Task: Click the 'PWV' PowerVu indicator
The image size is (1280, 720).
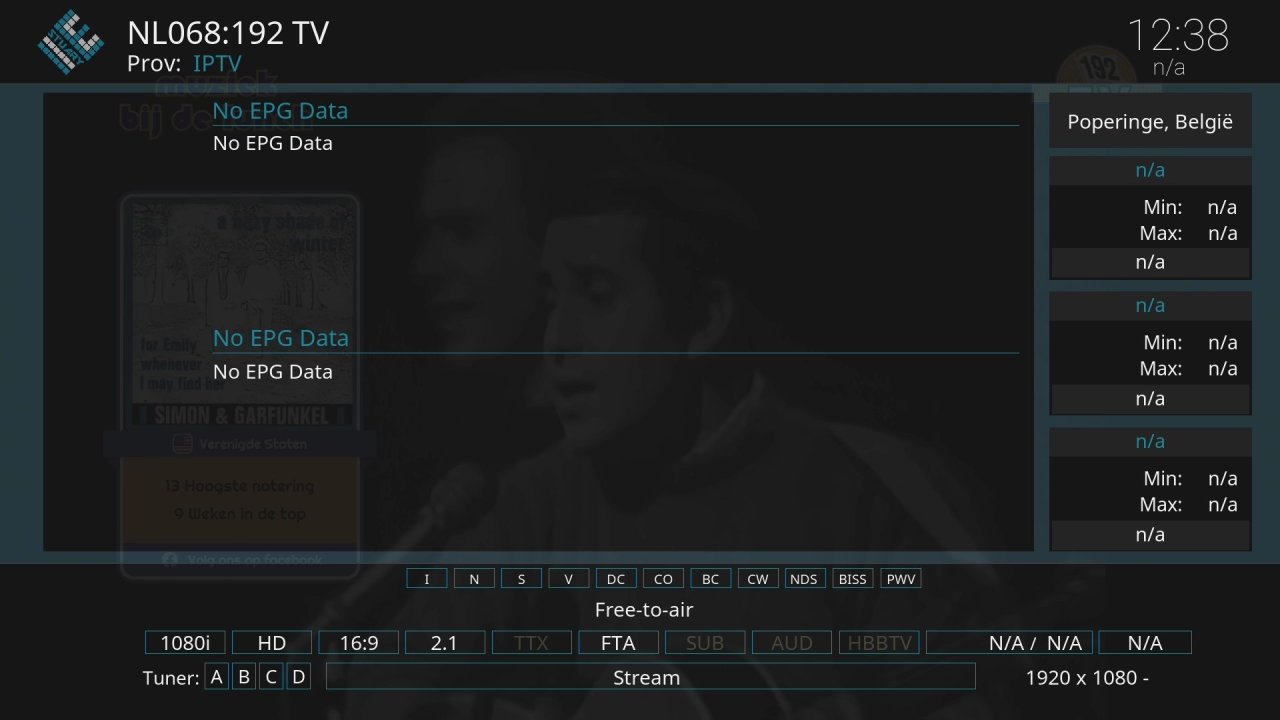Action: click(x=900, y=579)
